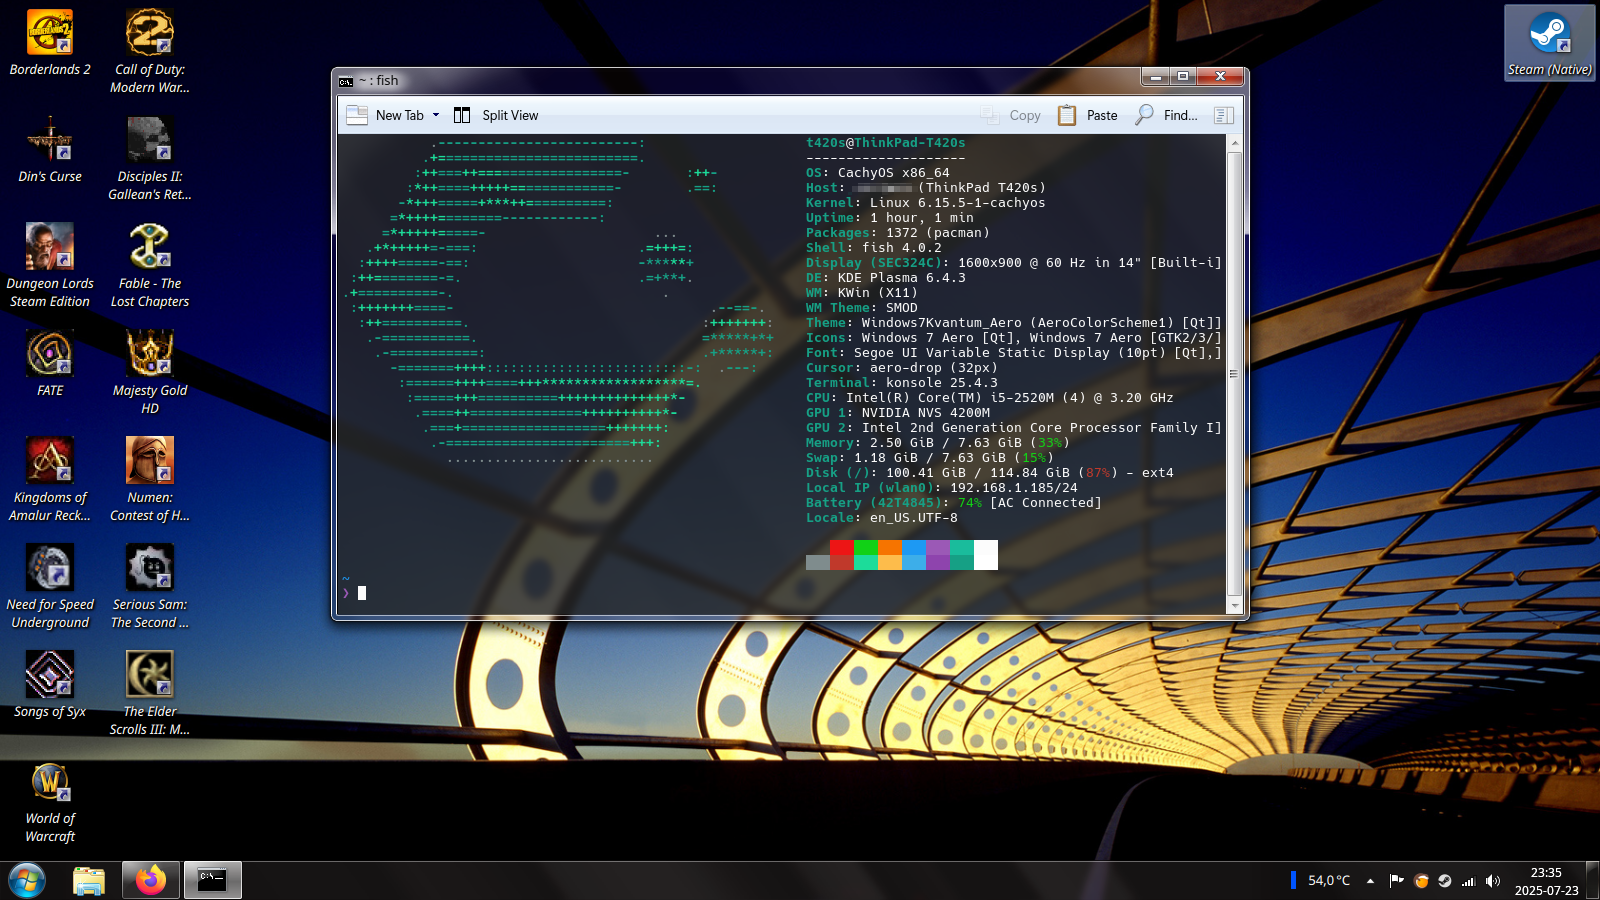
Task: Click the 'fish 4.0.2' shell text
Action: [902, 248]
